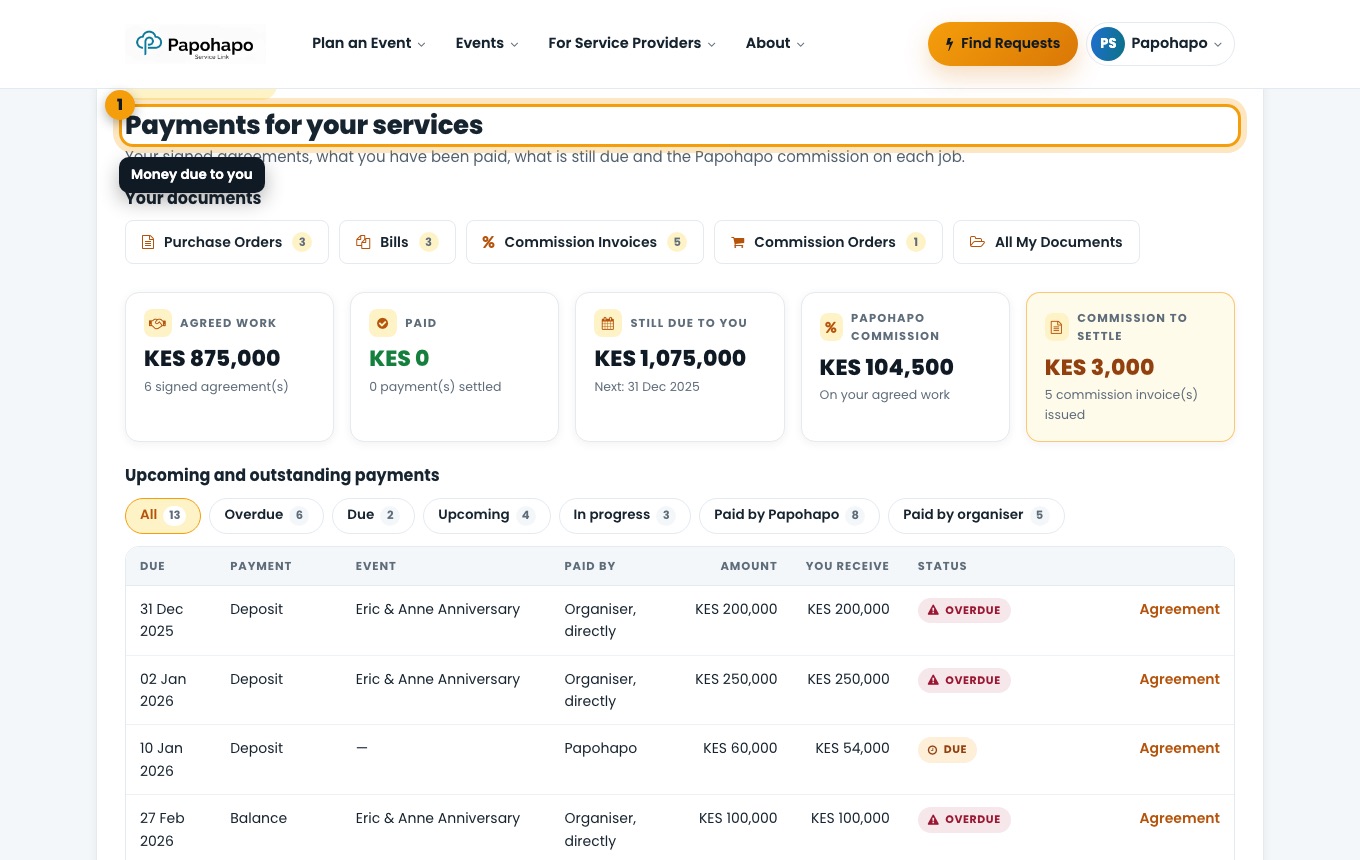Click the Overdue badge for 02 Jan 2026

coord(964,680)
